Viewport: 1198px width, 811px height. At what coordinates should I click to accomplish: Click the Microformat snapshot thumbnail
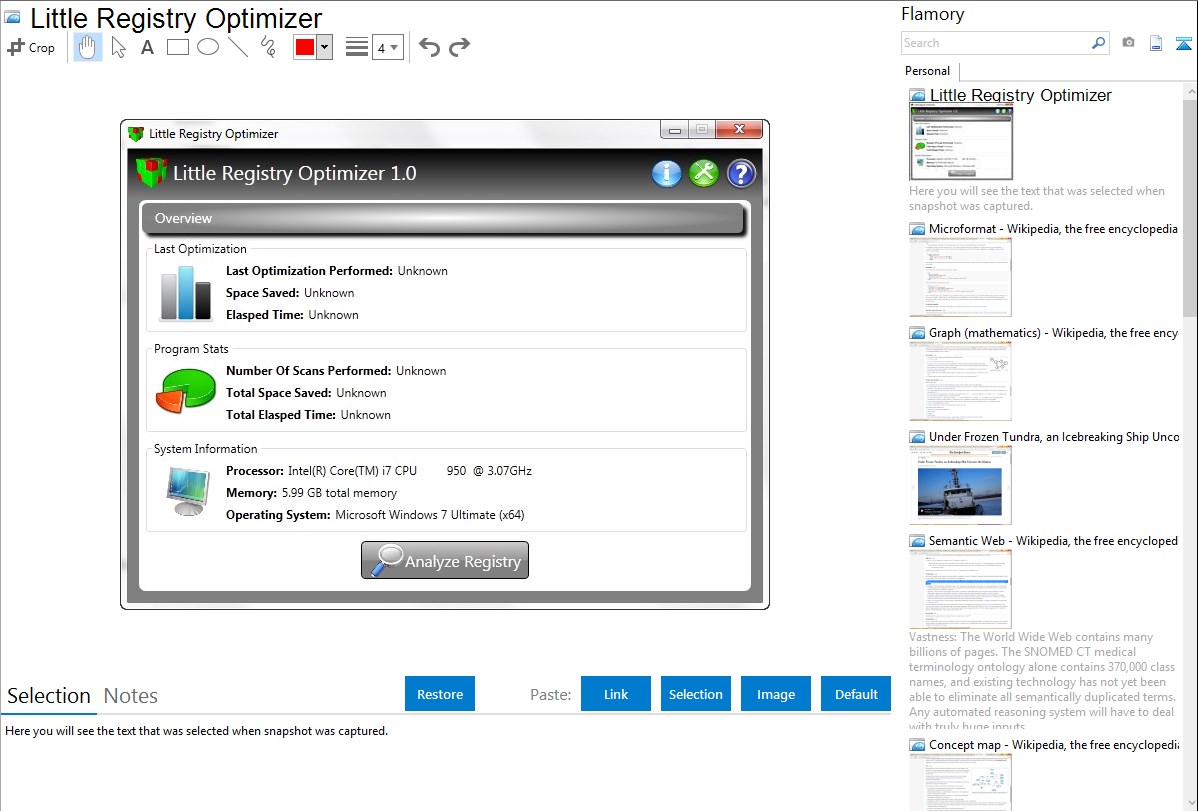[961, 277]
